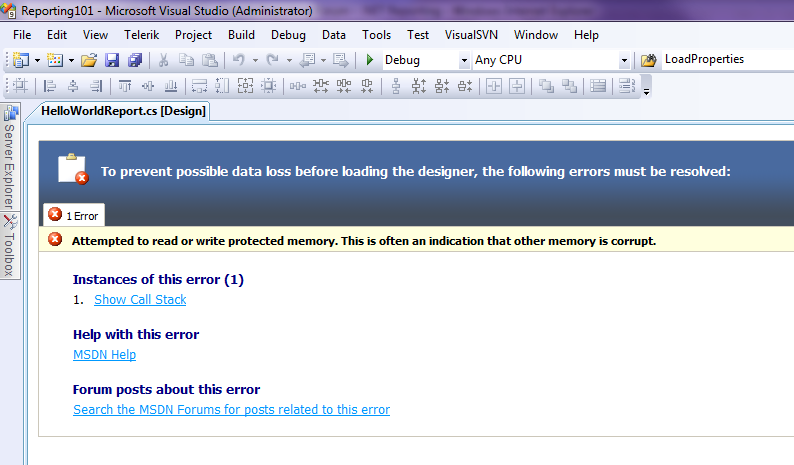Select the 1 Error tab
The height and width of the screenshot is (465, 794).
pyautogui.click(x=74, y=215)
